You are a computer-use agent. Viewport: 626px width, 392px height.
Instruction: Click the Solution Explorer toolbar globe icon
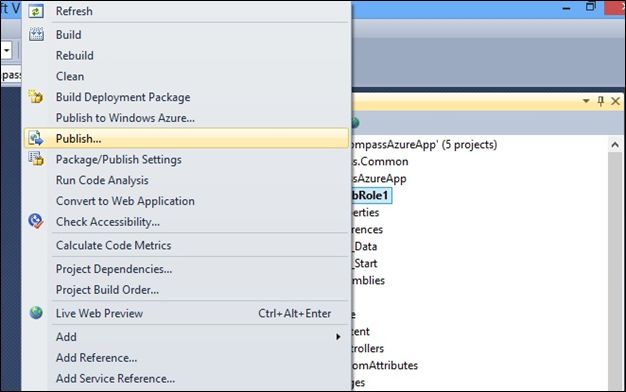355,123
